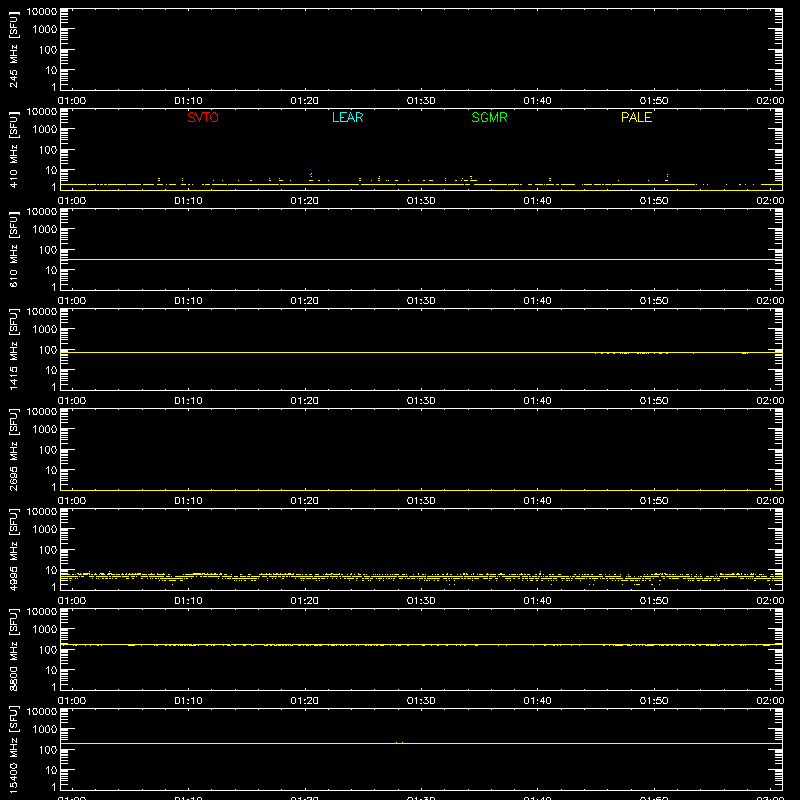
Task: Click the red SVTO station label
Action: pyautogui.click(x=203, y=117)
